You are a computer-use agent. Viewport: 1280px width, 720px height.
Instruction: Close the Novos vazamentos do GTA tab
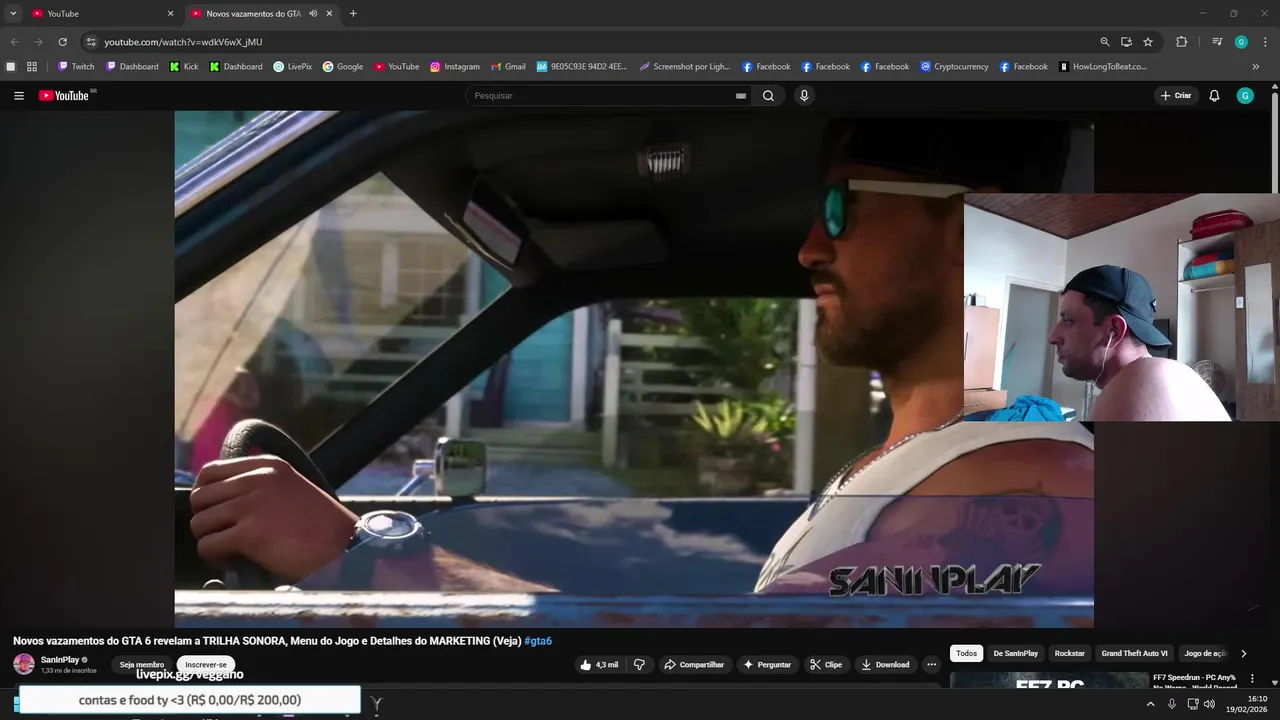coord(329,14)
